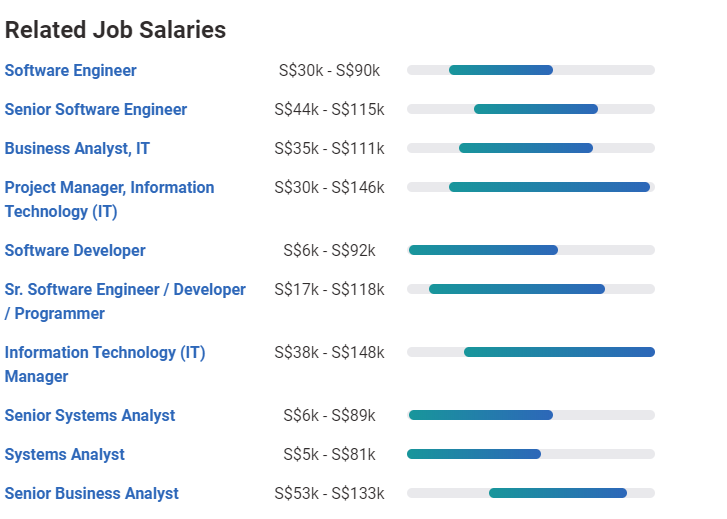Open Information Technology (IT) Manager link
This screenshot has height=519, width=727.
click(x=105, y=353)
